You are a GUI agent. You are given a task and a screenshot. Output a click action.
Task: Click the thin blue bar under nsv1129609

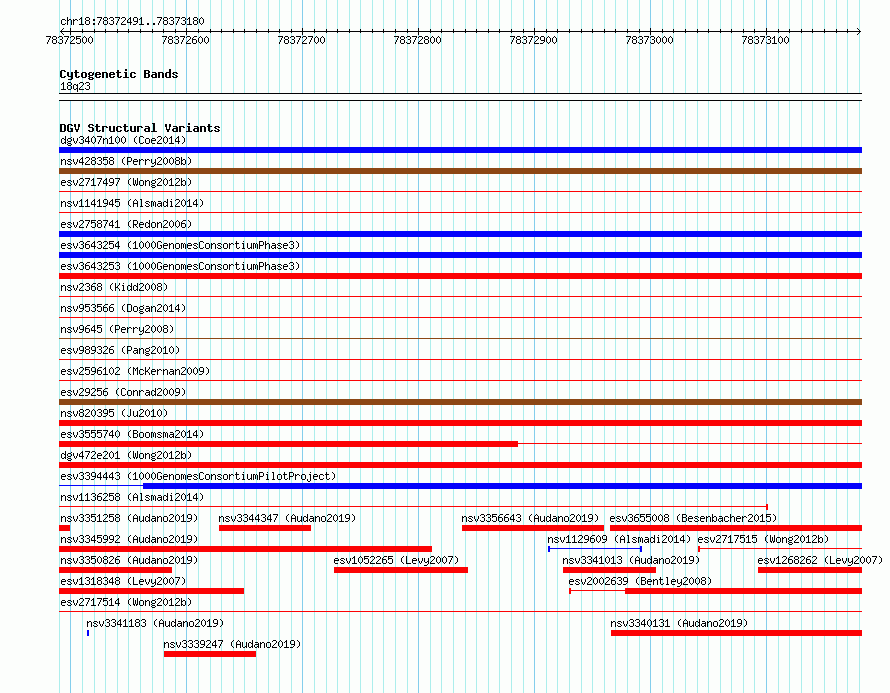pos(595,549)
